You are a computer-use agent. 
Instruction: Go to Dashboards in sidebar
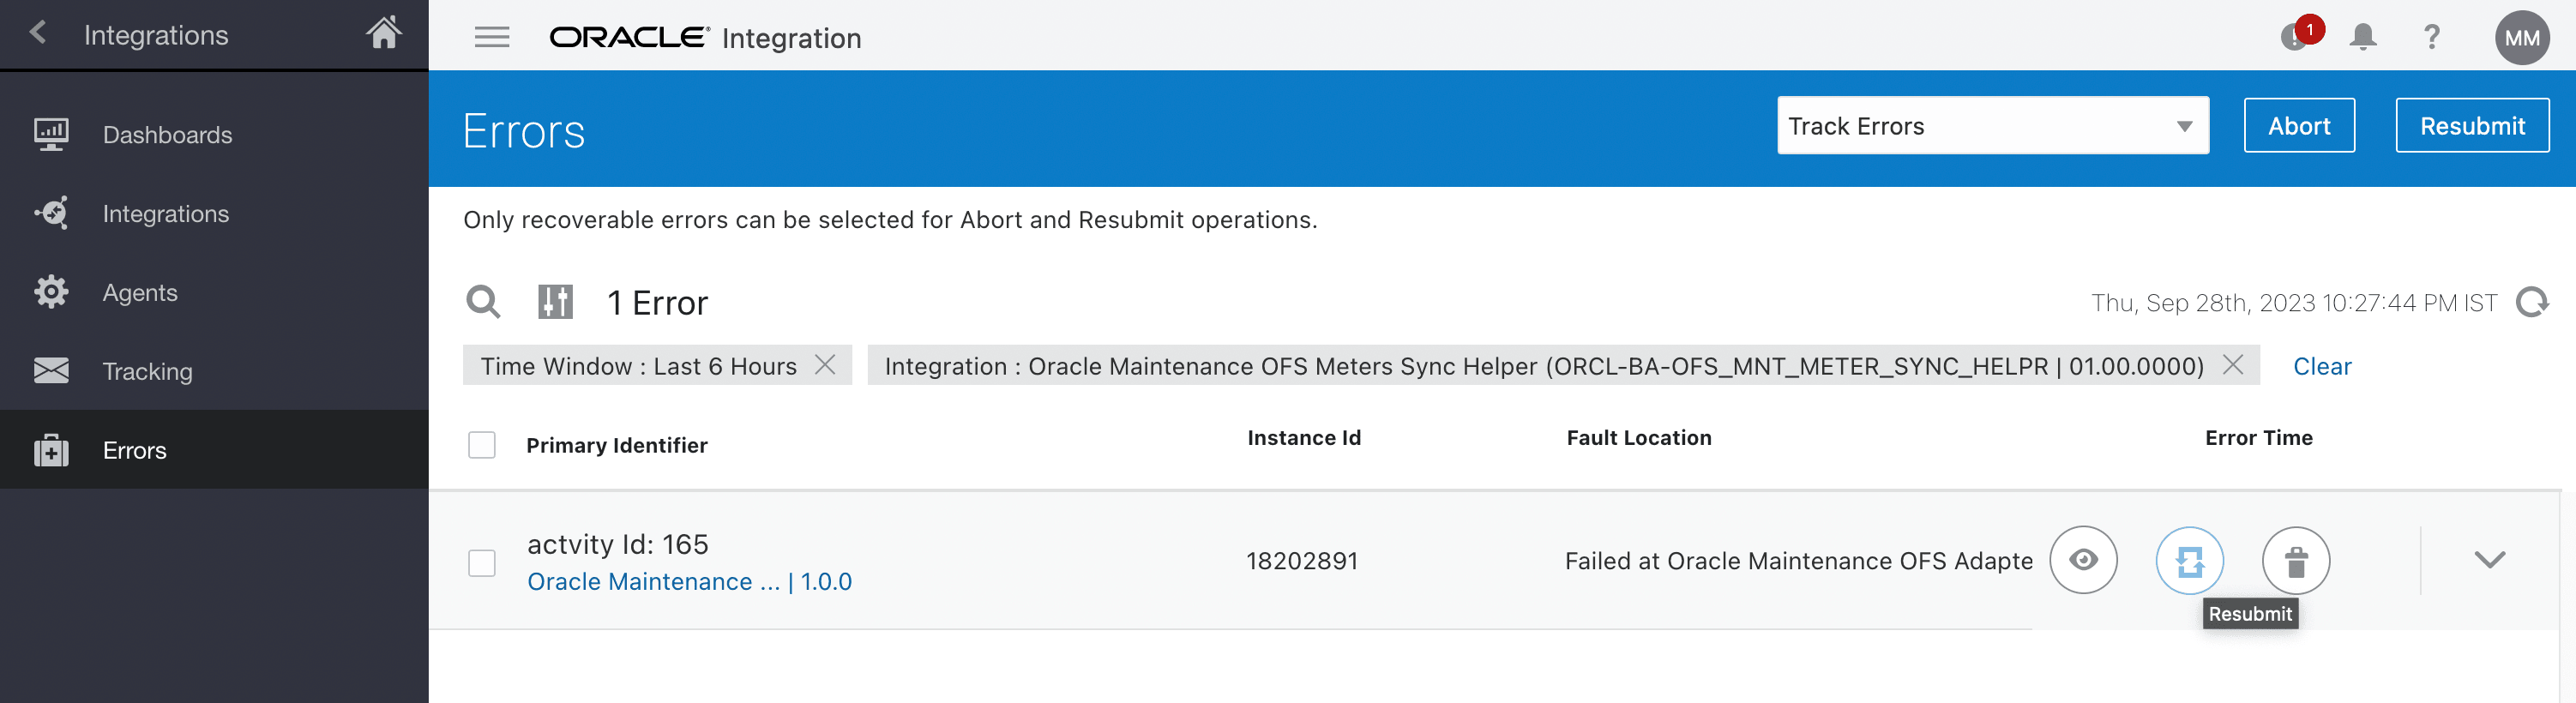(167, 135)
